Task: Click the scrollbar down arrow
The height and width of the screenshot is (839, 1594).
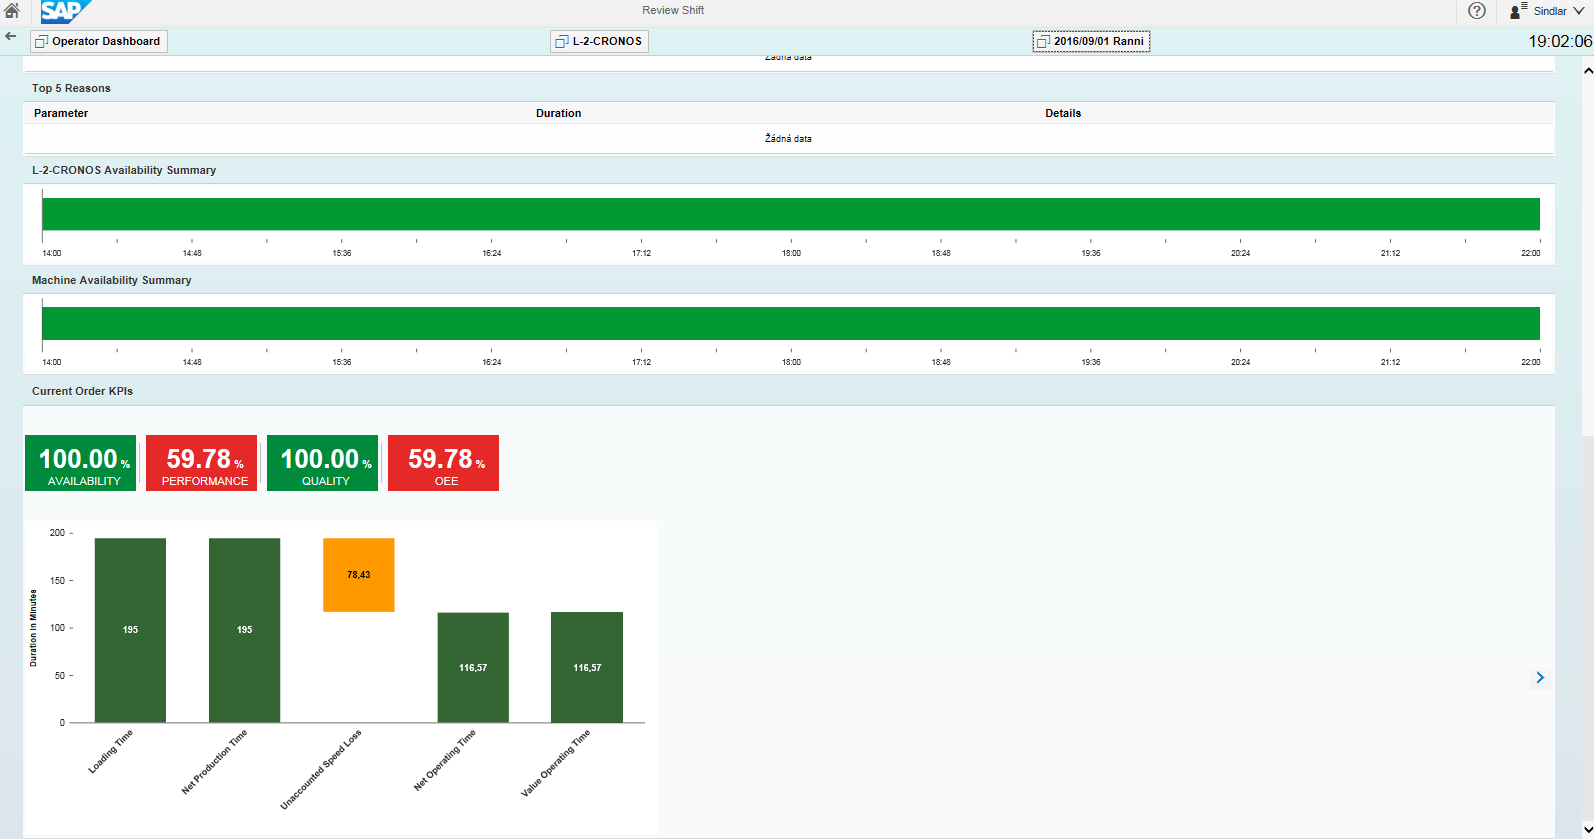Action: point(1588,830)
